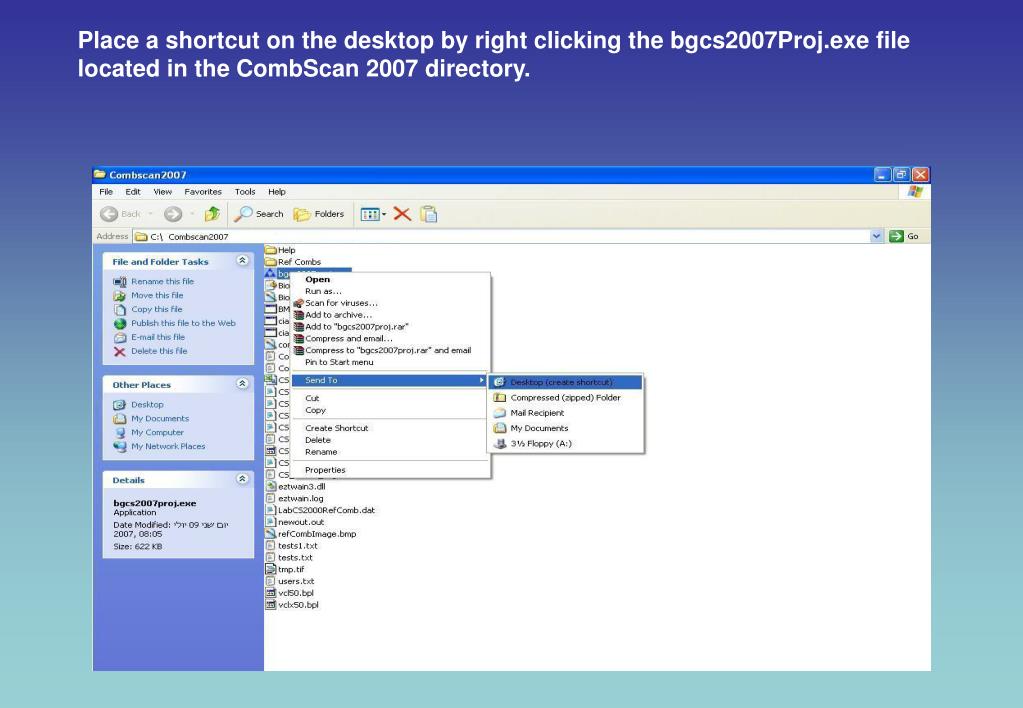Click E-mail this file link

click(158, 337)
